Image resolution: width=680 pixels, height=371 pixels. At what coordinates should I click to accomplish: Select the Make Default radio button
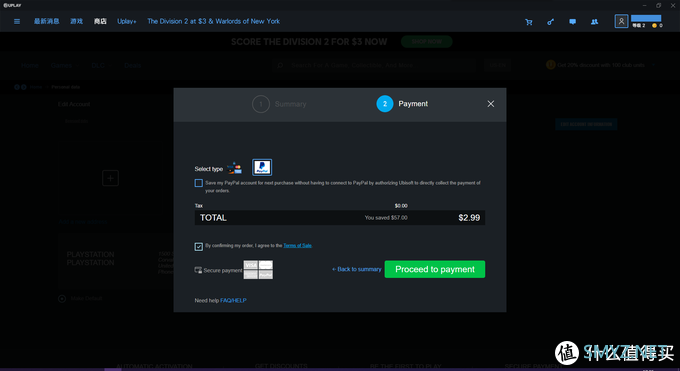62,299
